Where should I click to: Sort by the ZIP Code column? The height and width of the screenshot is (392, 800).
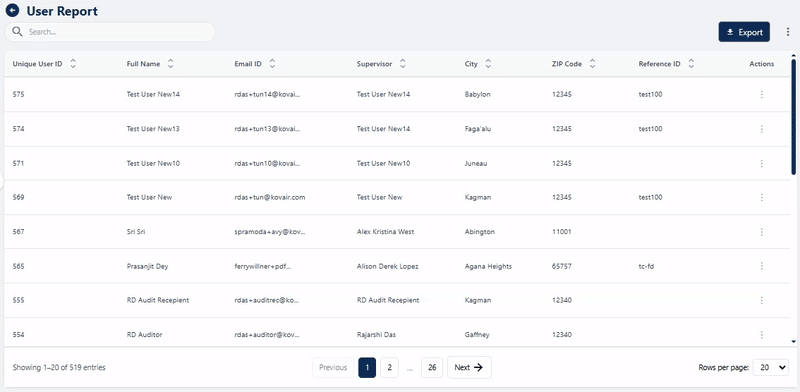point(592,64)
